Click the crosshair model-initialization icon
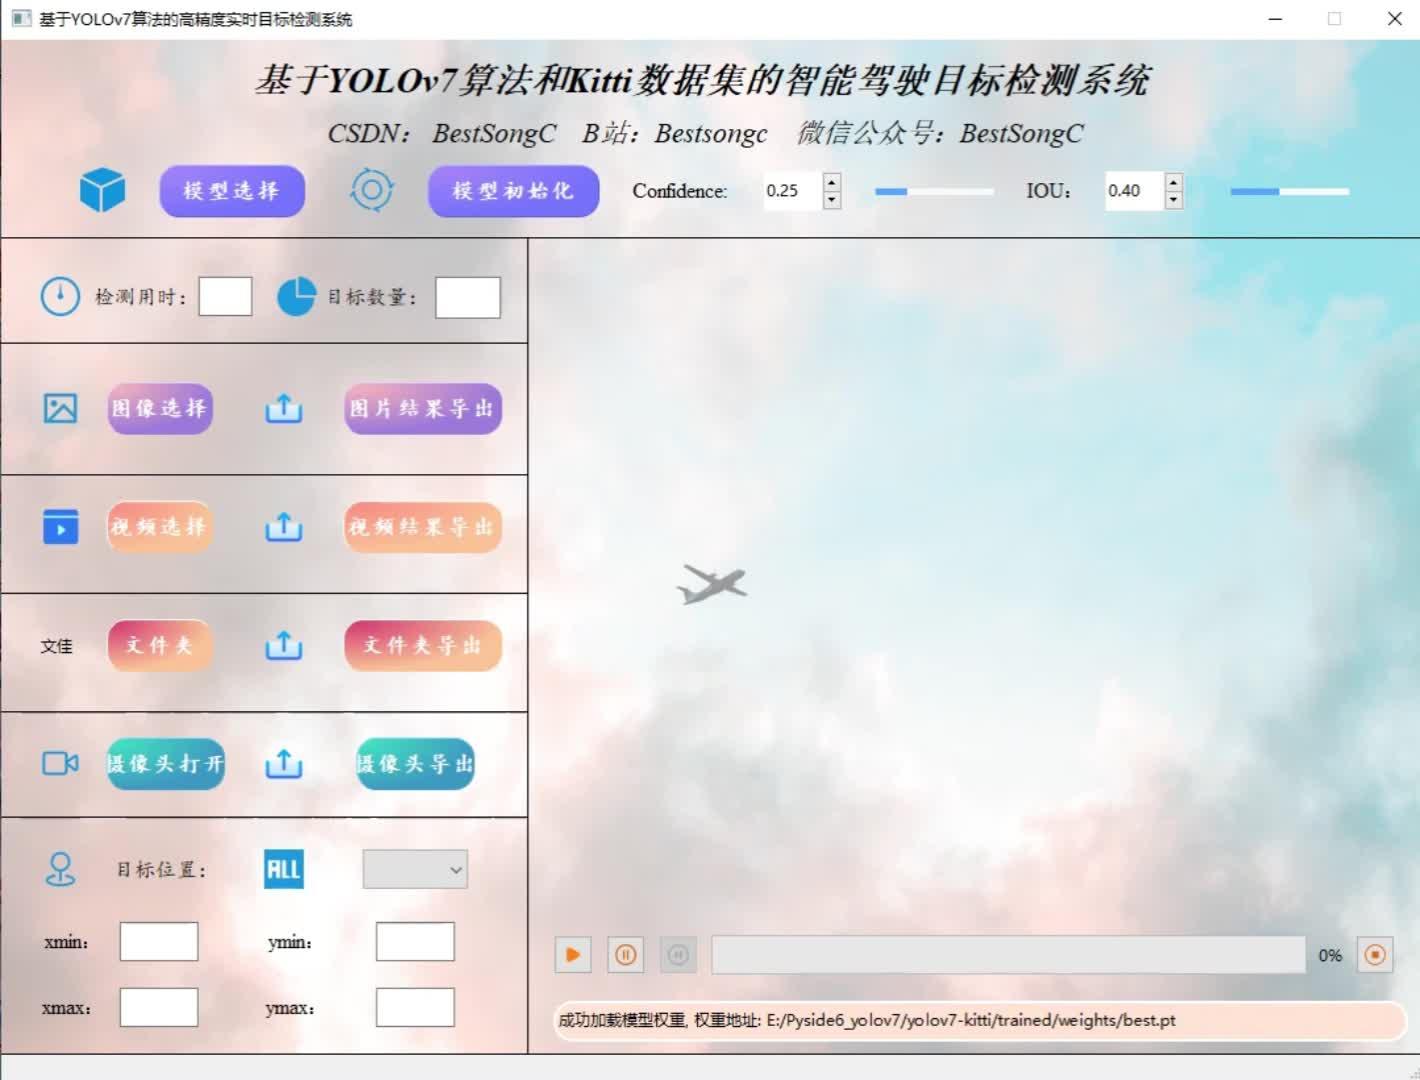This screenshot has width=1420, height=1080. [x=371, y=191]
